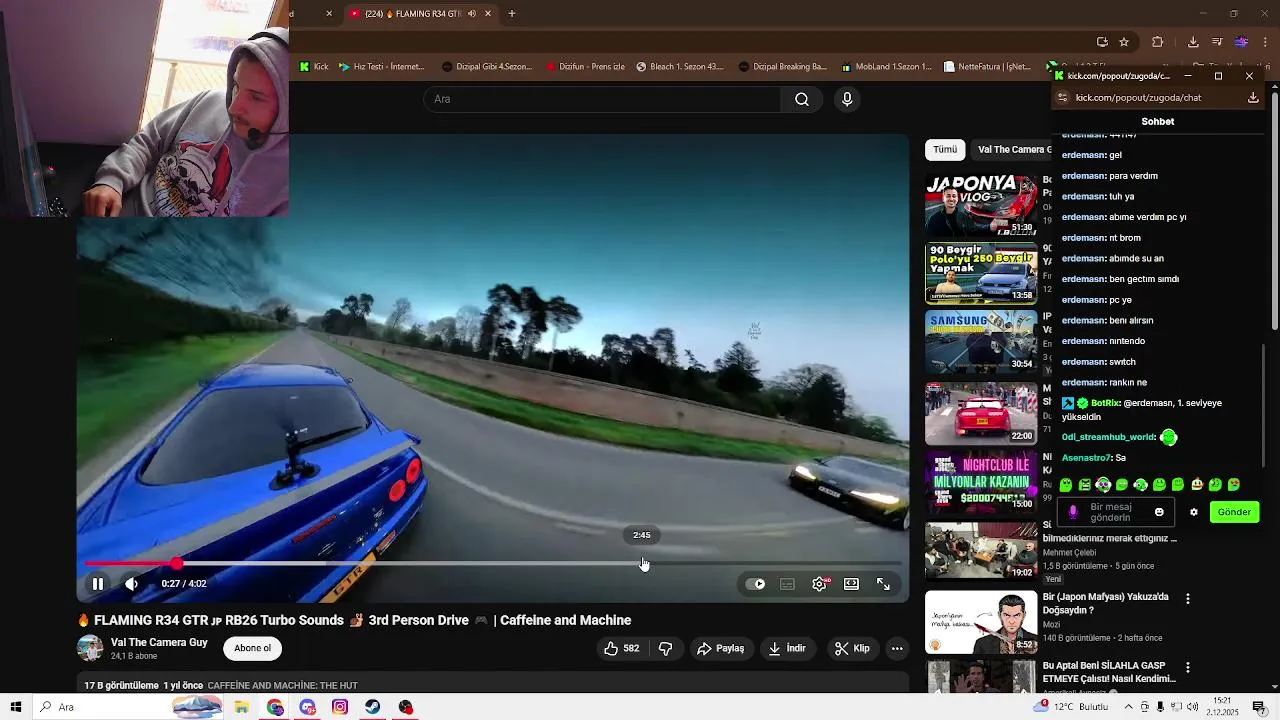Dislike the video with thumbs down
Viewport: 1280px width, 720px height.
[666, 648]
